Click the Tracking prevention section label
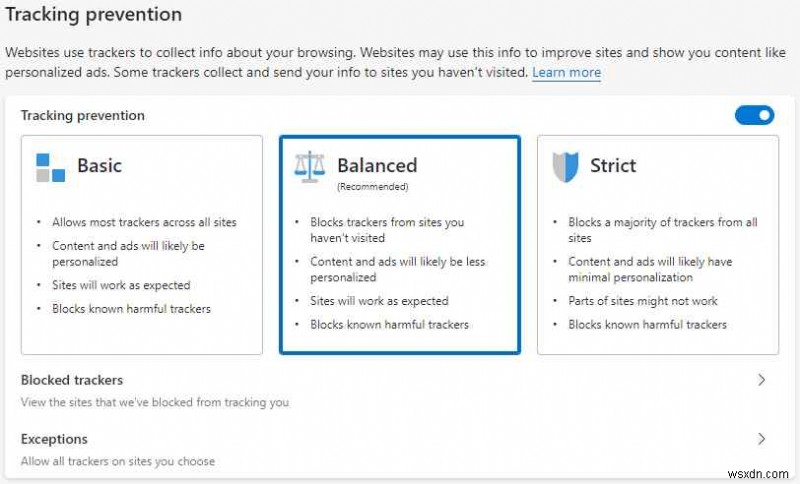The image size is (800, 484). point(83,116)
